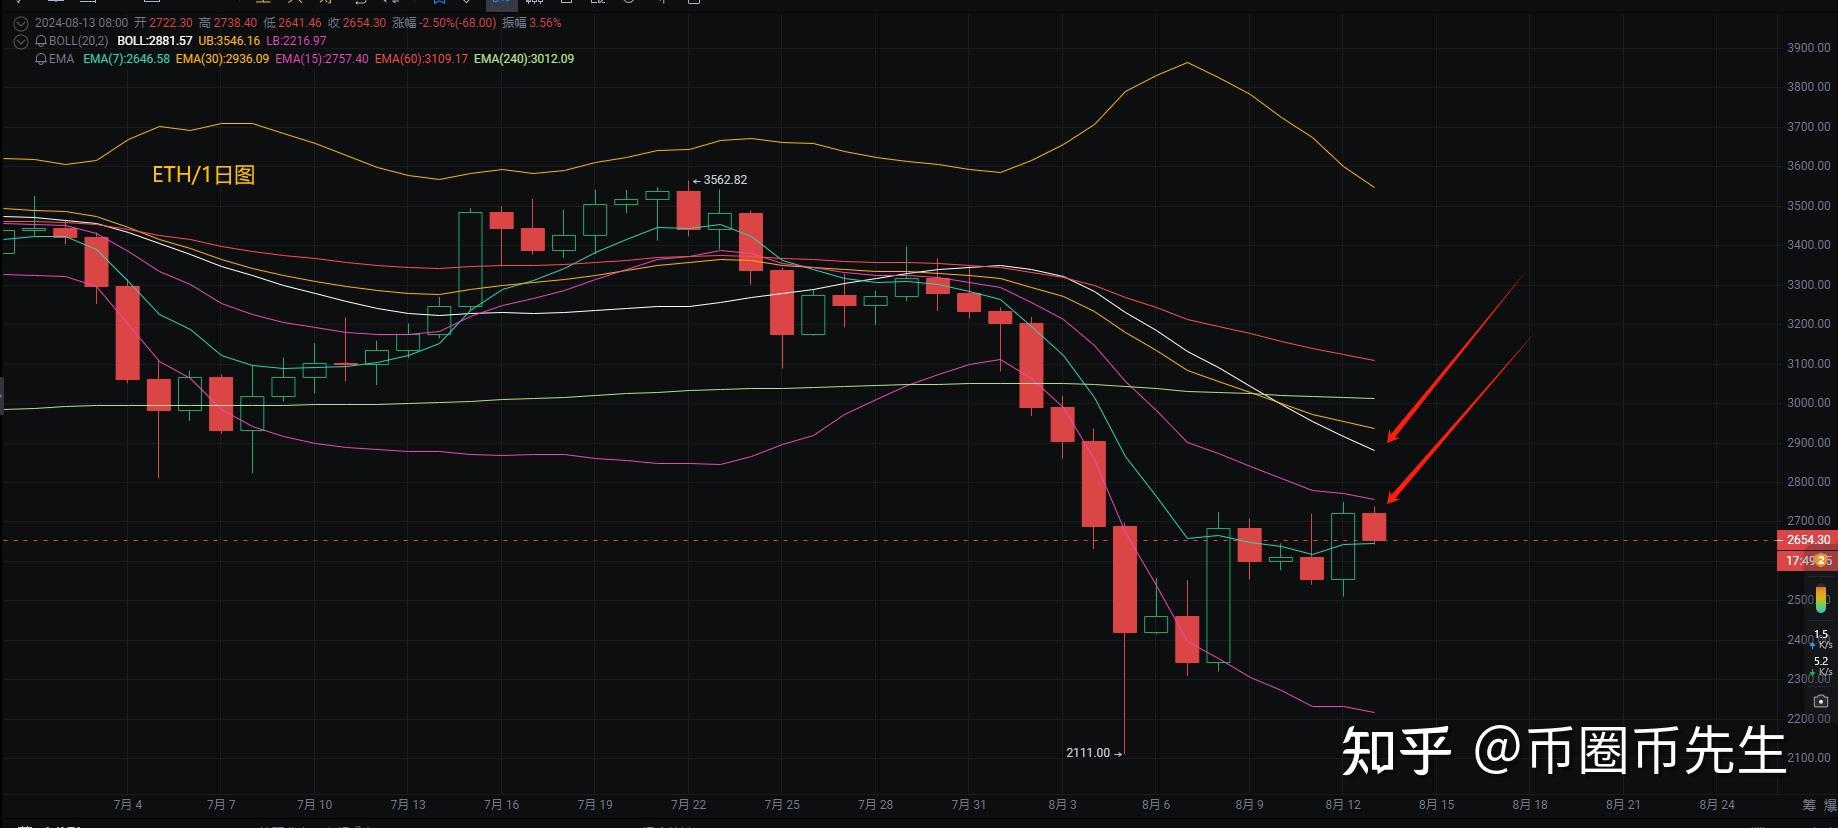Collapse the BOLL indicator row chevron
Viewport: 1838px width, 828px height.
20,41
